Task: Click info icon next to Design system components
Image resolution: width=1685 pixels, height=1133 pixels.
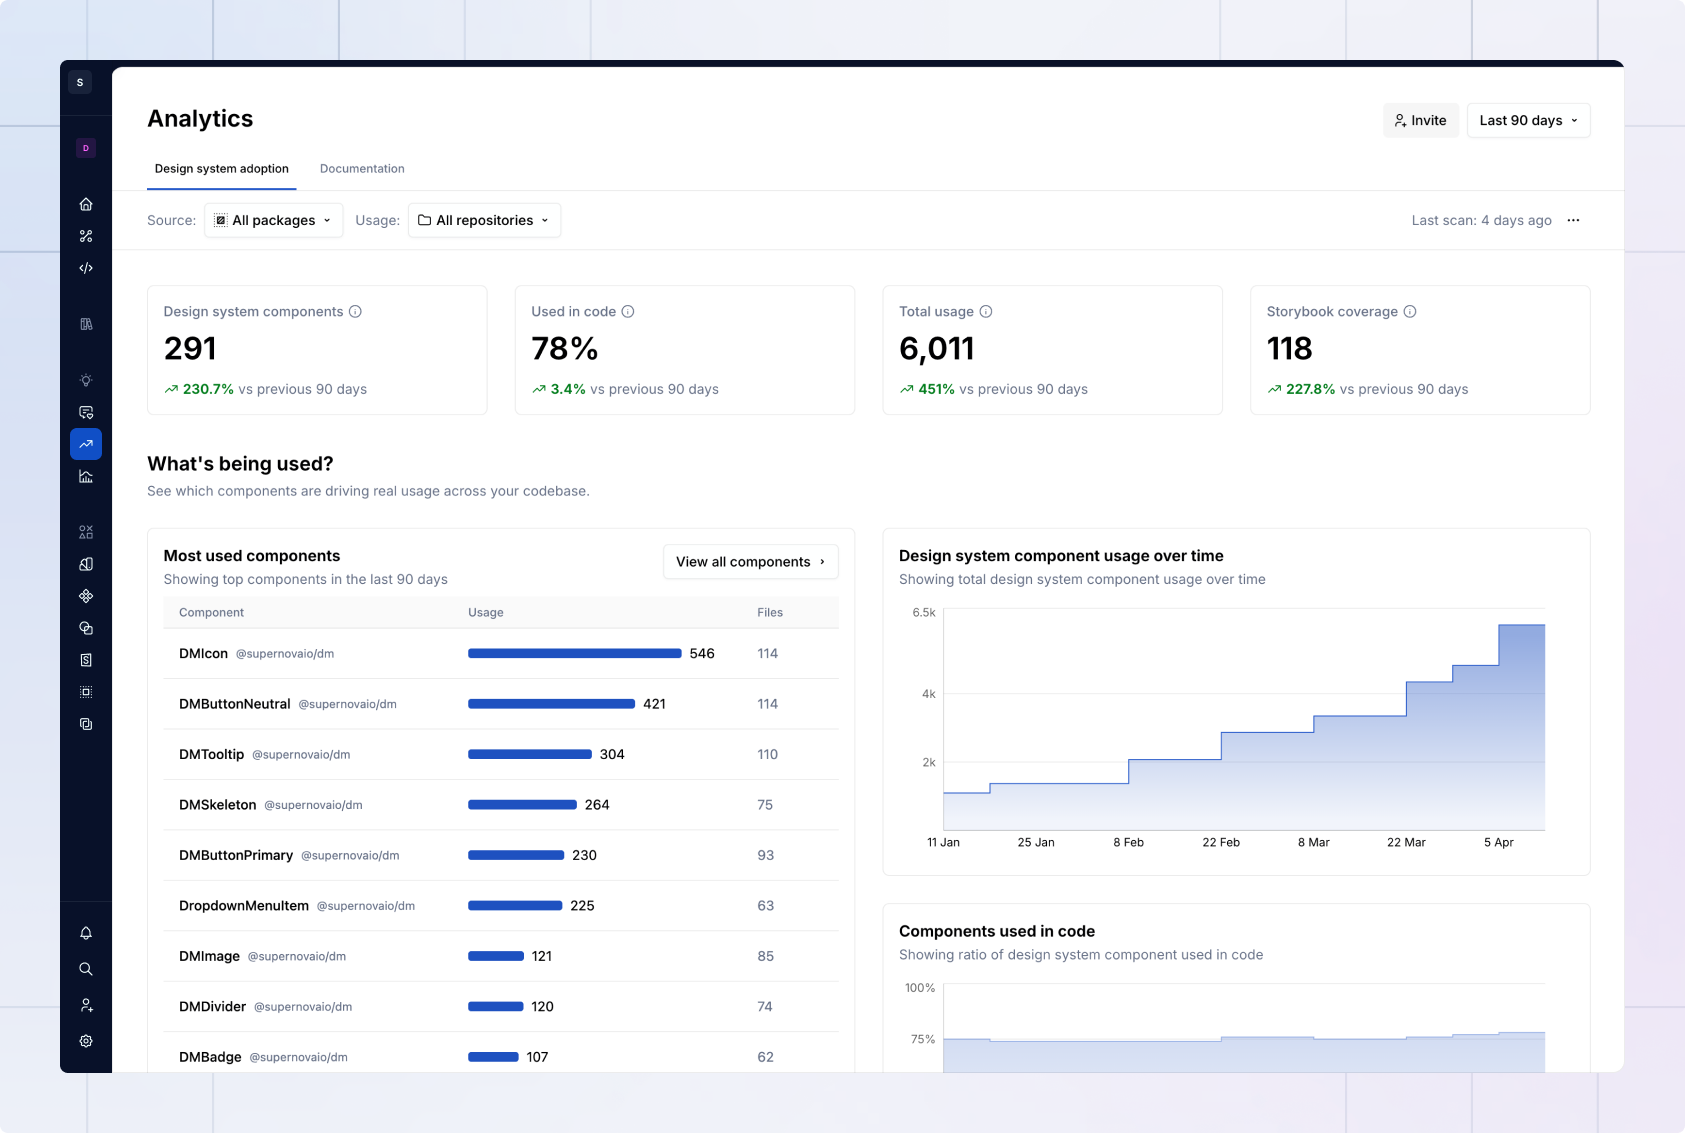Action: [x=355, y=312]
